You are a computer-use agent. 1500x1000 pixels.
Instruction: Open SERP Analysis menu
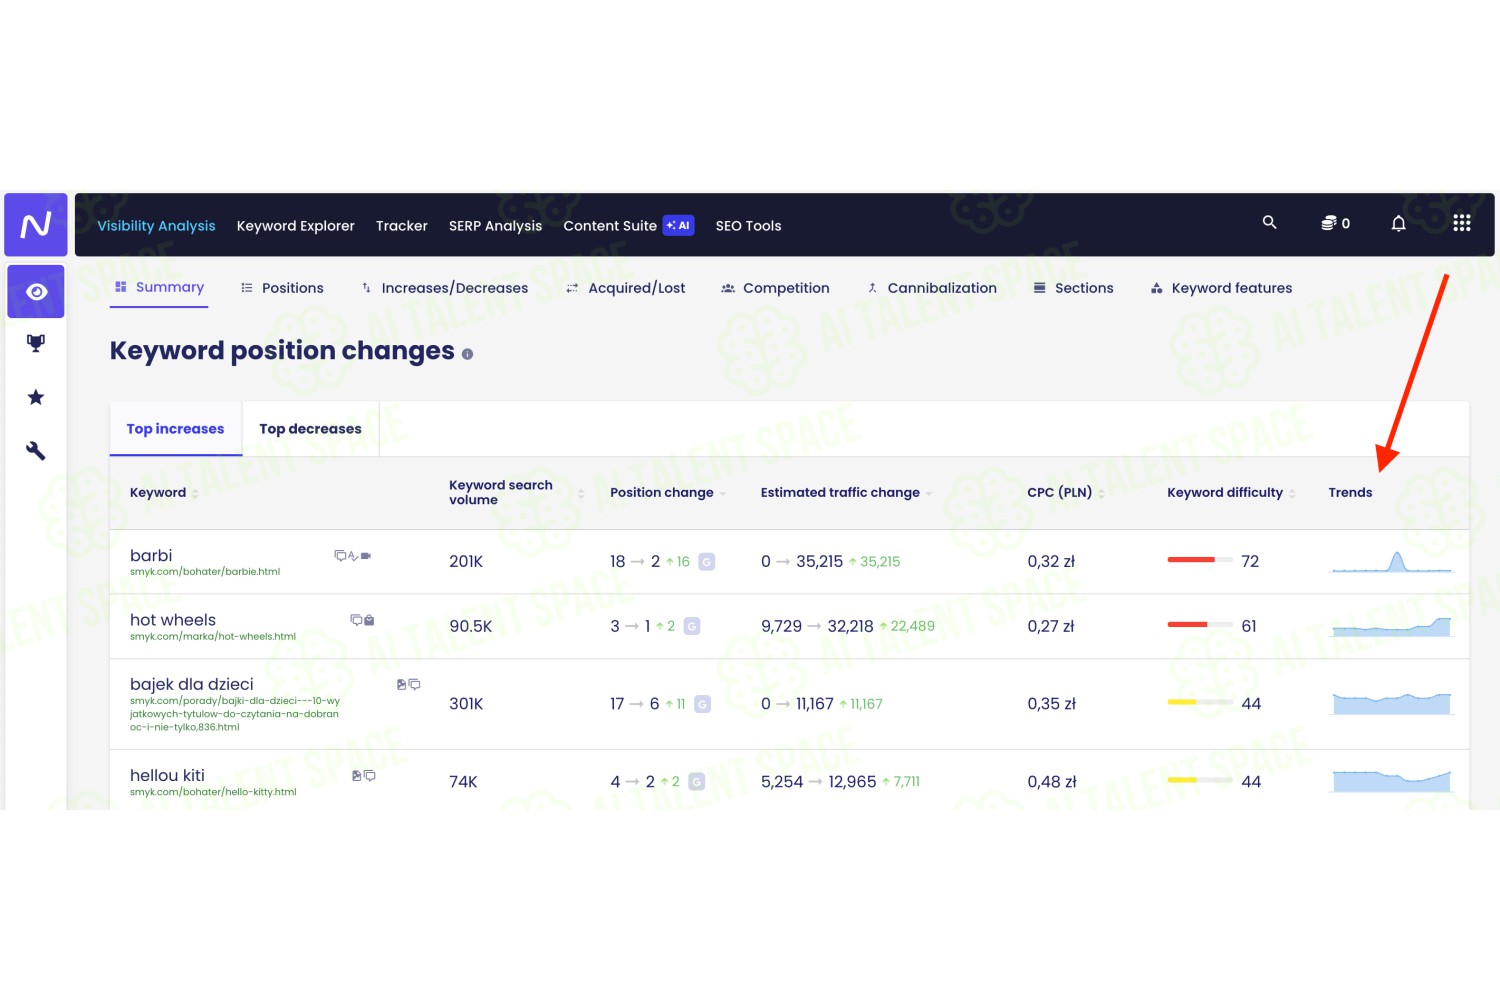click(495, 226)
